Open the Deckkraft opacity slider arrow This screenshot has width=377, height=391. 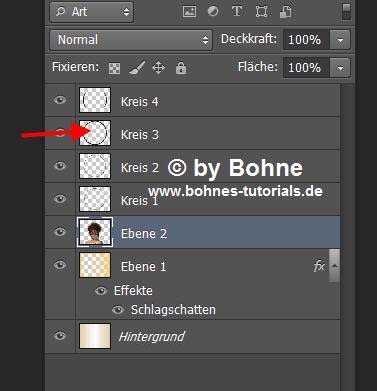click(x=340, y=40)
